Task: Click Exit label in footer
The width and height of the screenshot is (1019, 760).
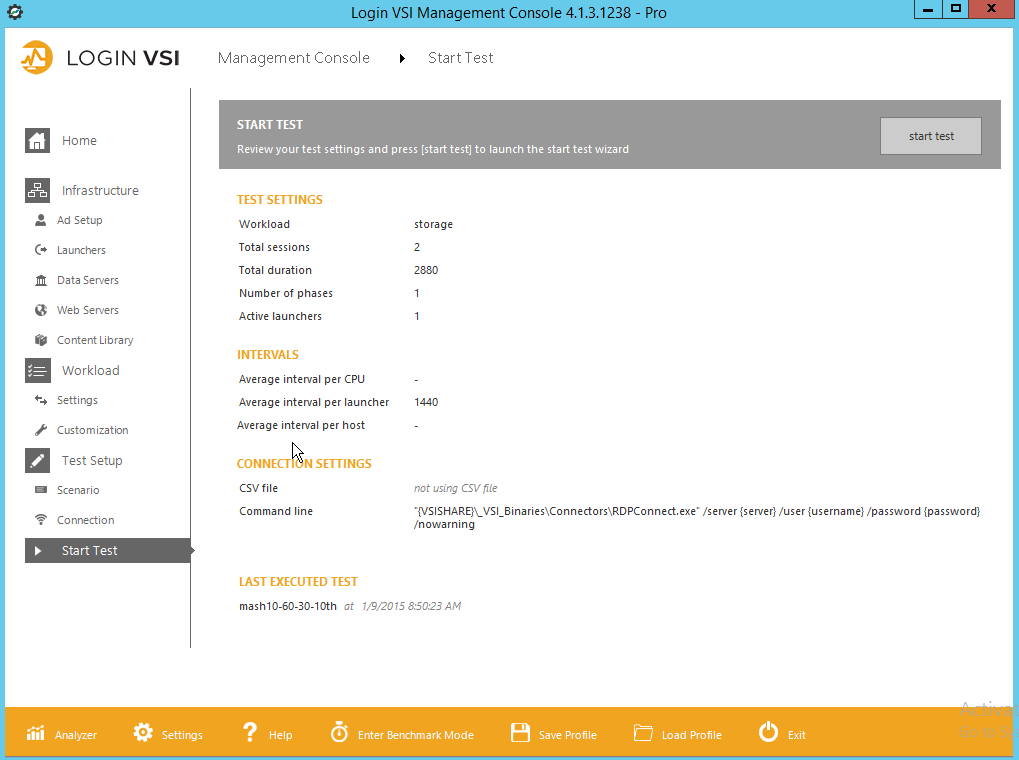Action: [x=796, y=735]
